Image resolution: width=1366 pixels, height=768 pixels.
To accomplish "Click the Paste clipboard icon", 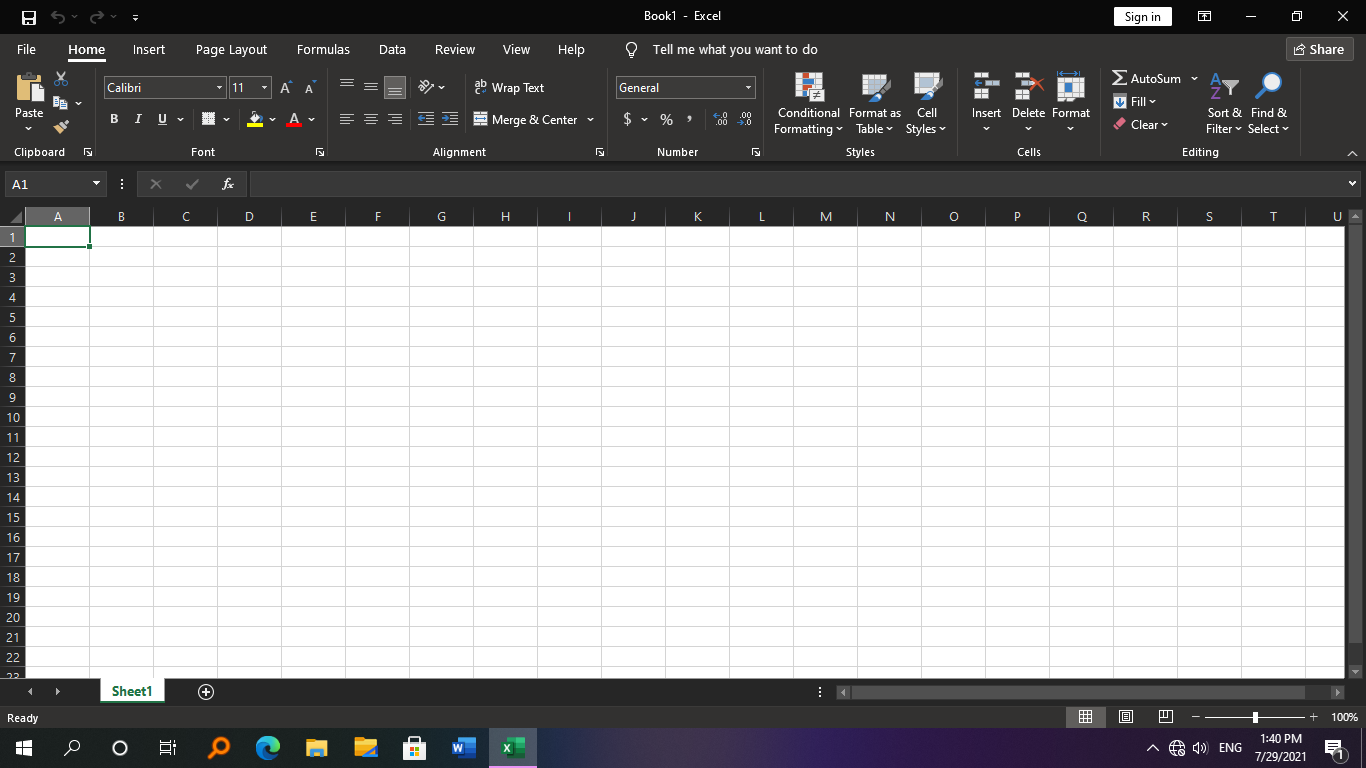I will click(x=29, y=88).
